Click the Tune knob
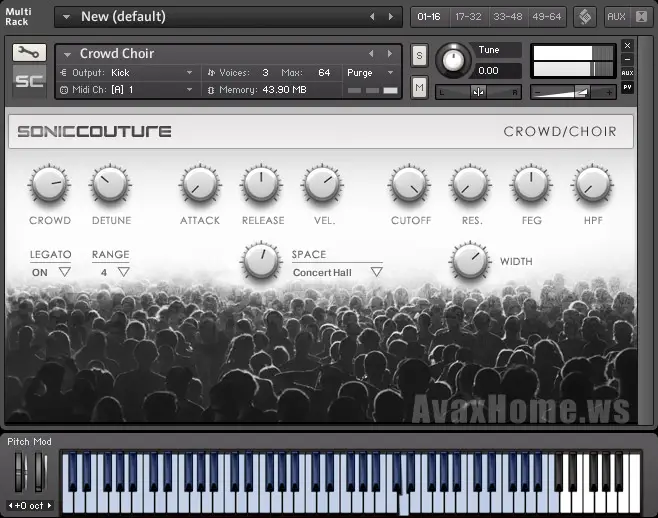Screen dimensions: 658x518 (453, 60)
